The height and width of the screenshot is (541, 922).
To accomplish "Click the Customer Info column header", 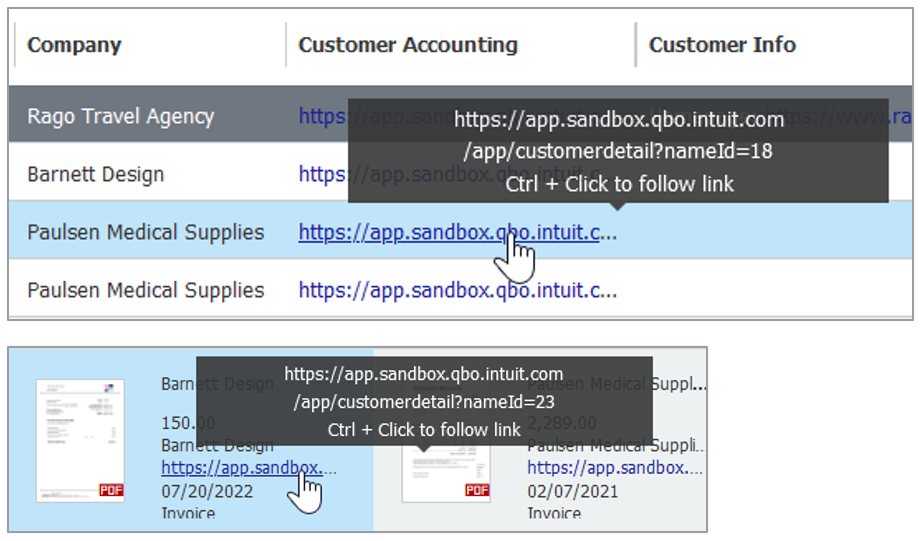I will 722,45.
